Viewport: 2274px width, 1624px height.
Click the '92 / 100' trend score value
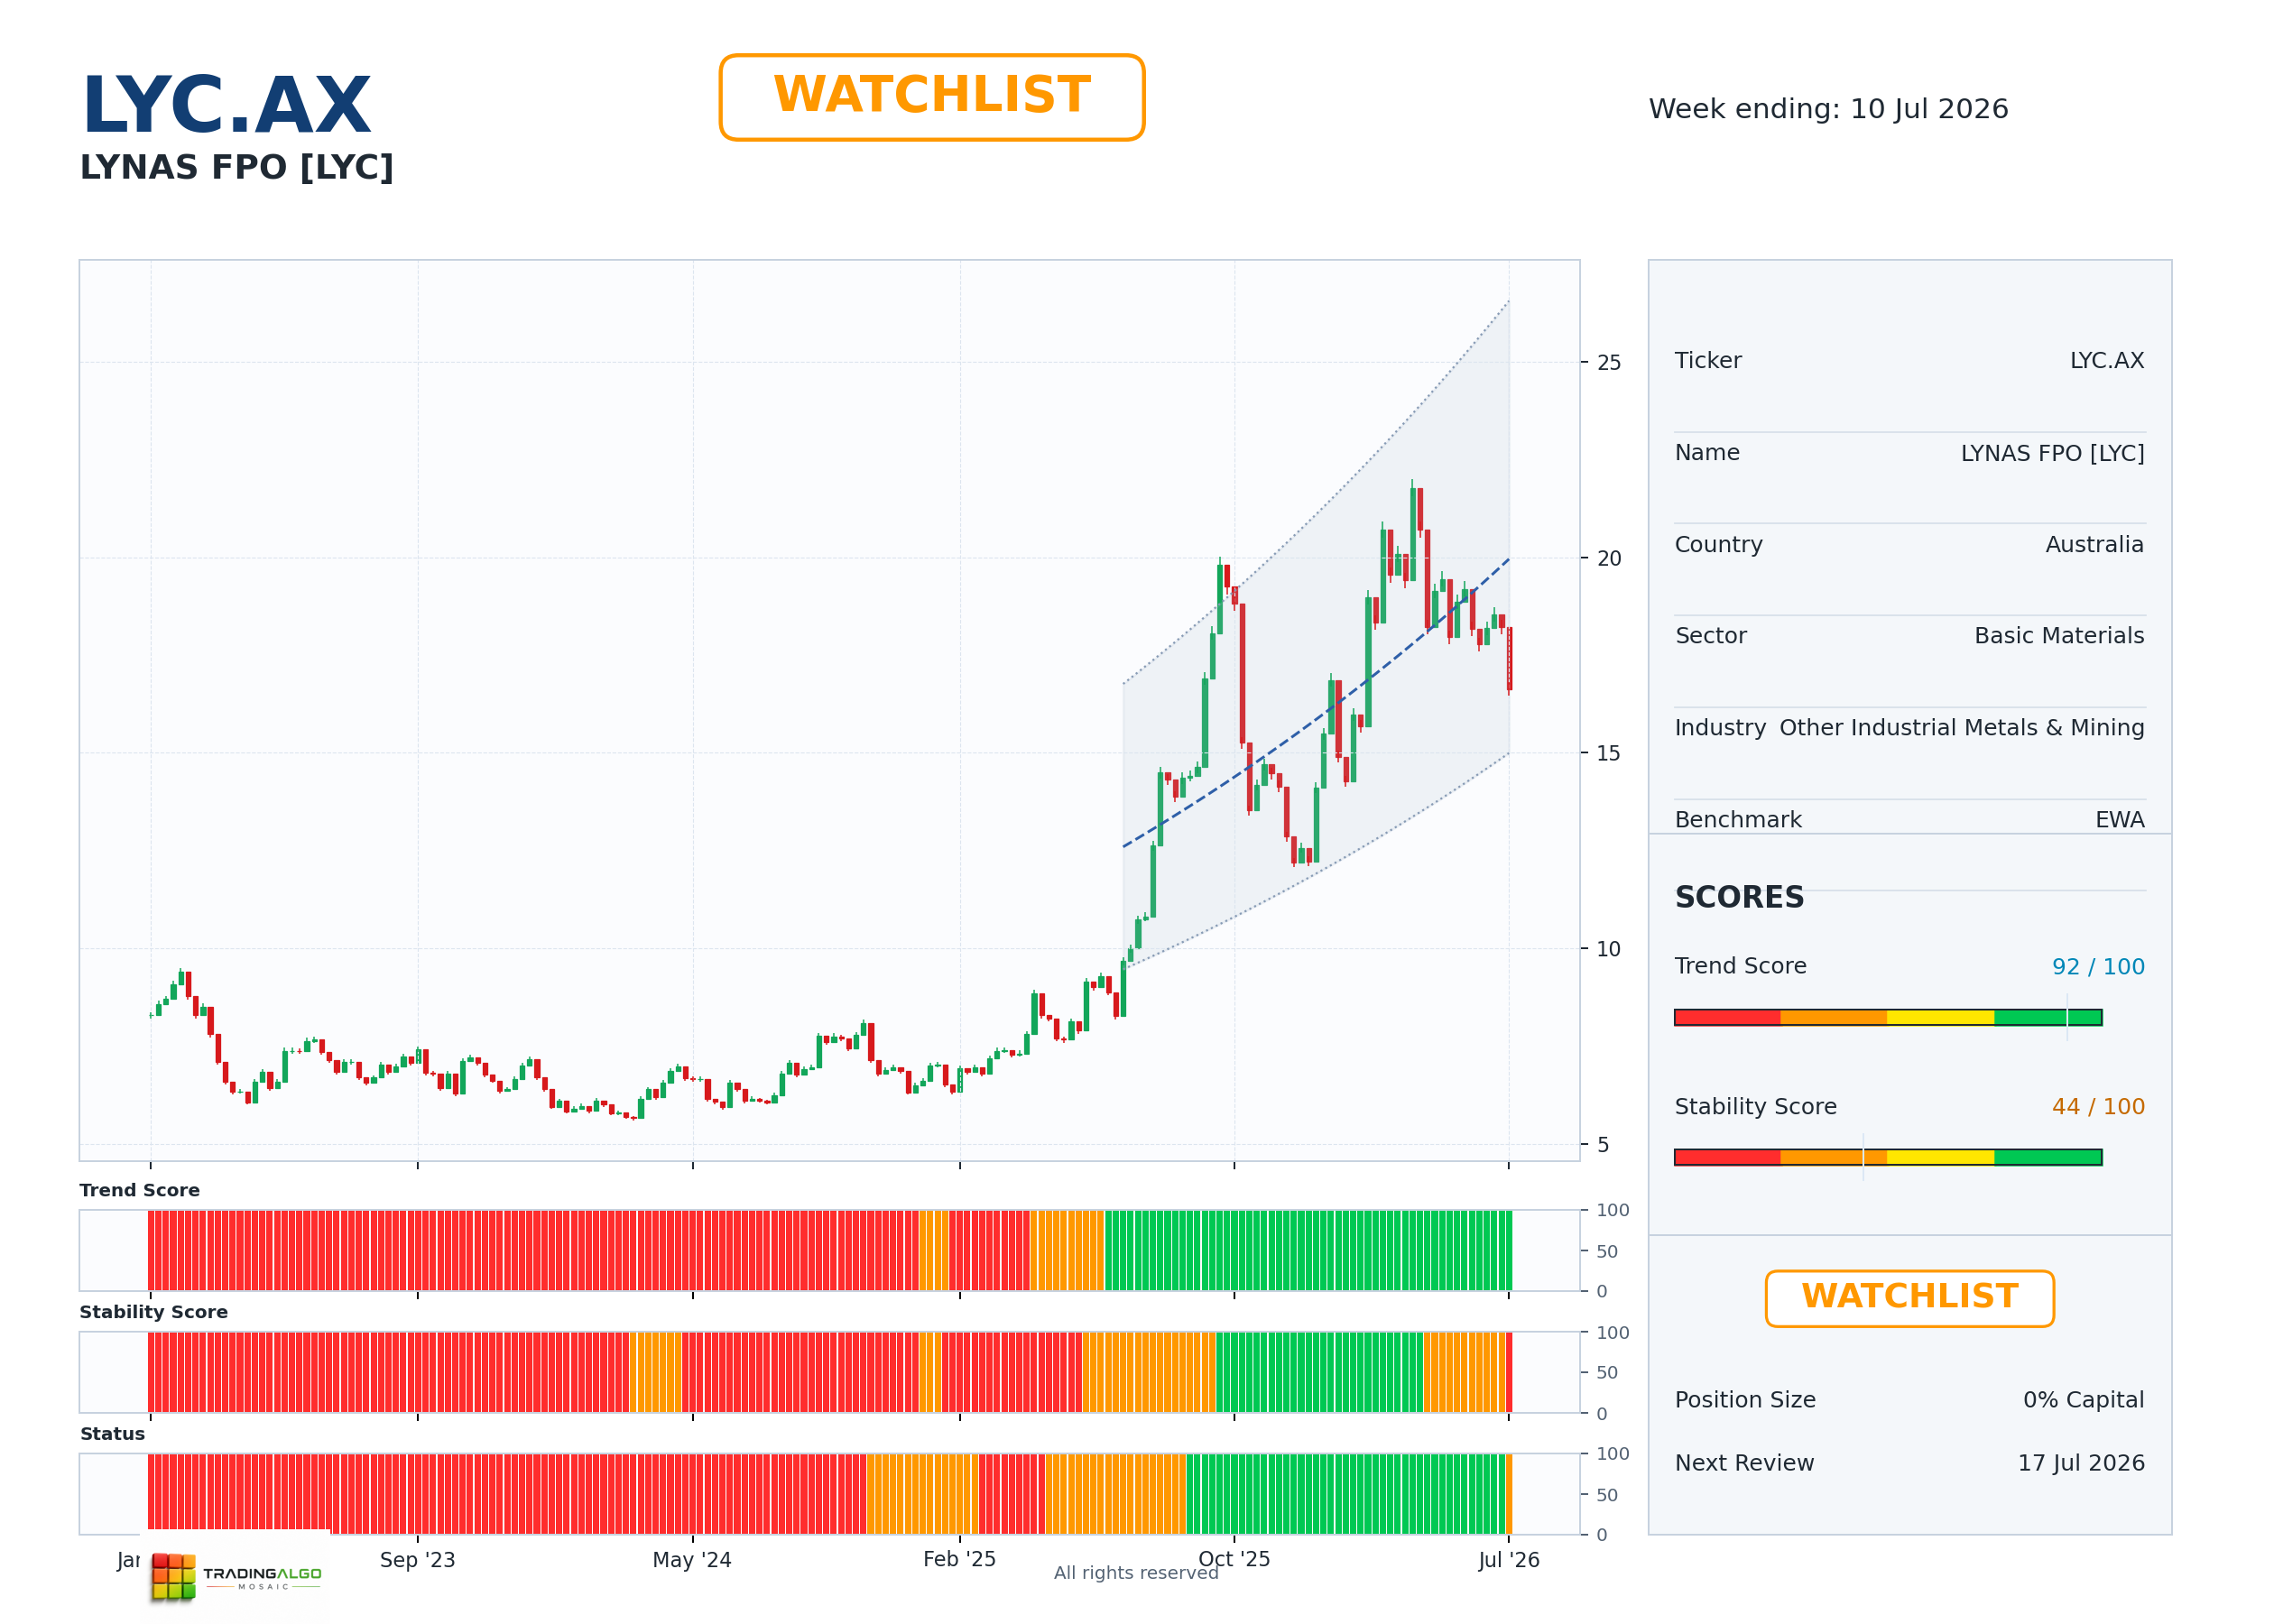point(2098,966)
